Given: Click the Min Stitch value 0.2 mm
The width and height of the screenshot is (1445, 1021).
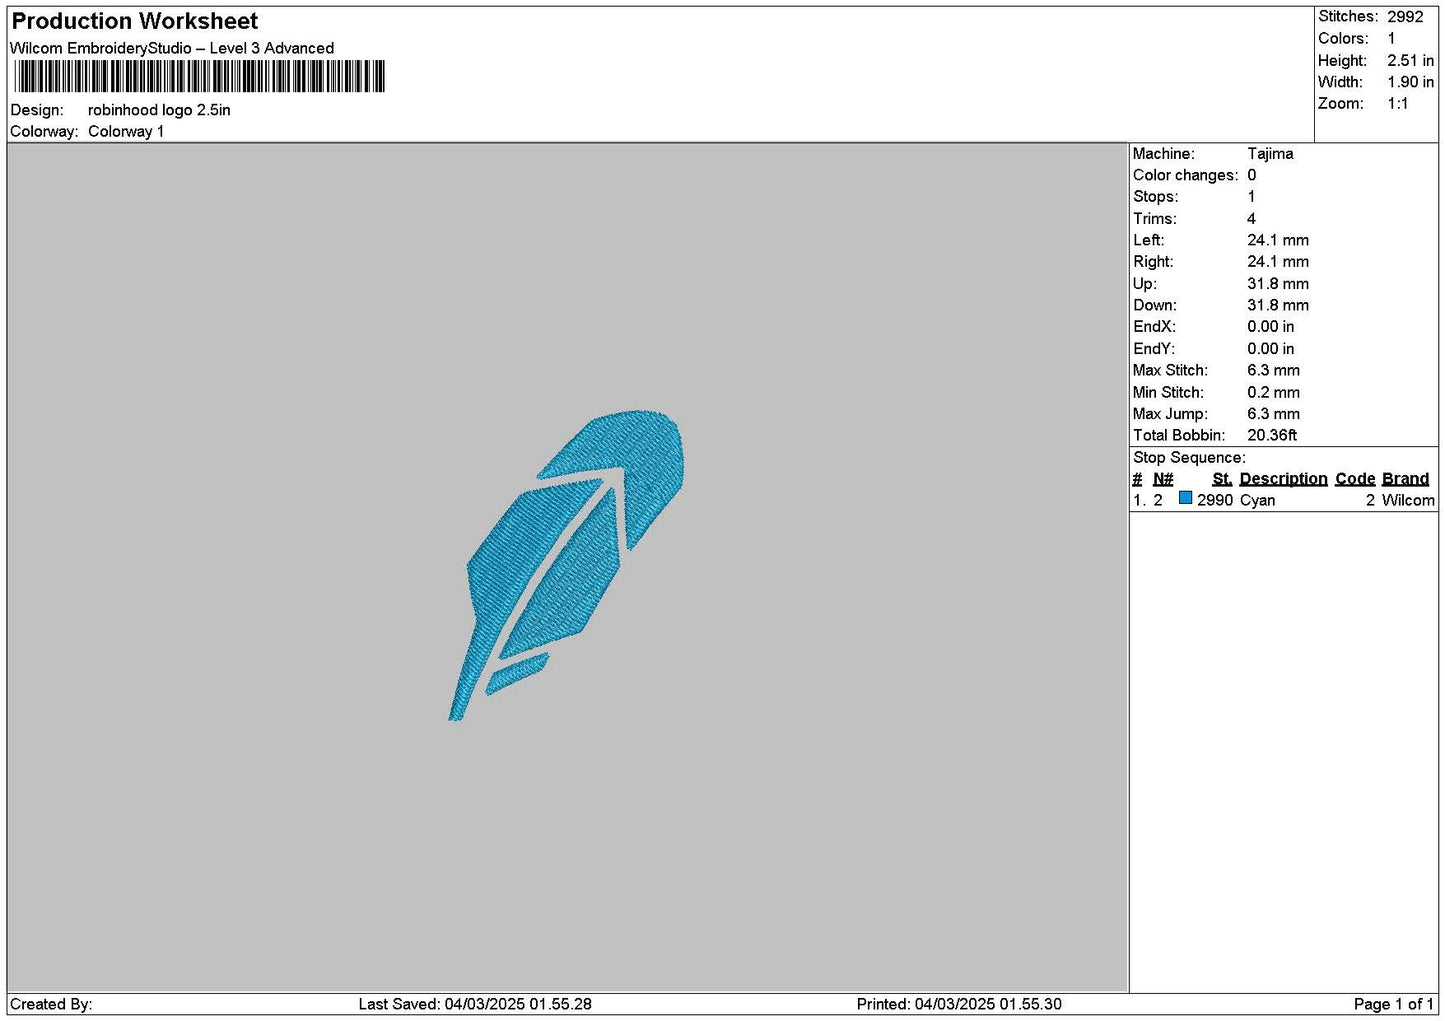Looking at the screenshot, I should [x=1273, y=392].
